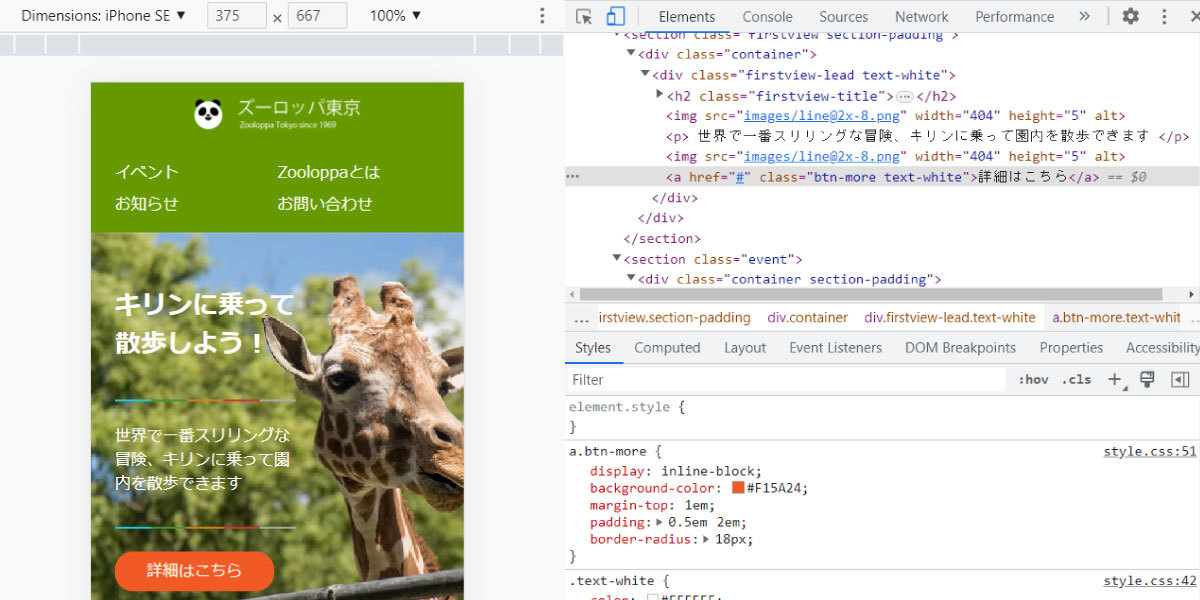
Task: Switch to the Console tab
Action: click(767, 16)
